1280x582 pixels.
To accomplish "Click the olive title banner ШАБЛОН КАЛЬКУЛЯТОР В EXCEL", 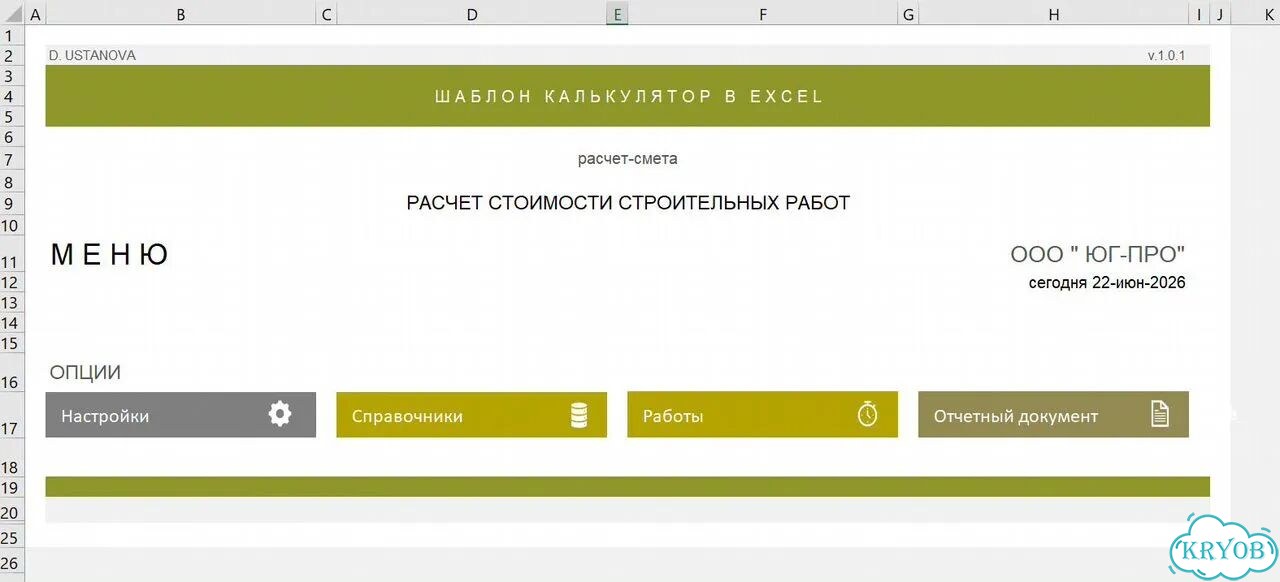I will [628, 96].
